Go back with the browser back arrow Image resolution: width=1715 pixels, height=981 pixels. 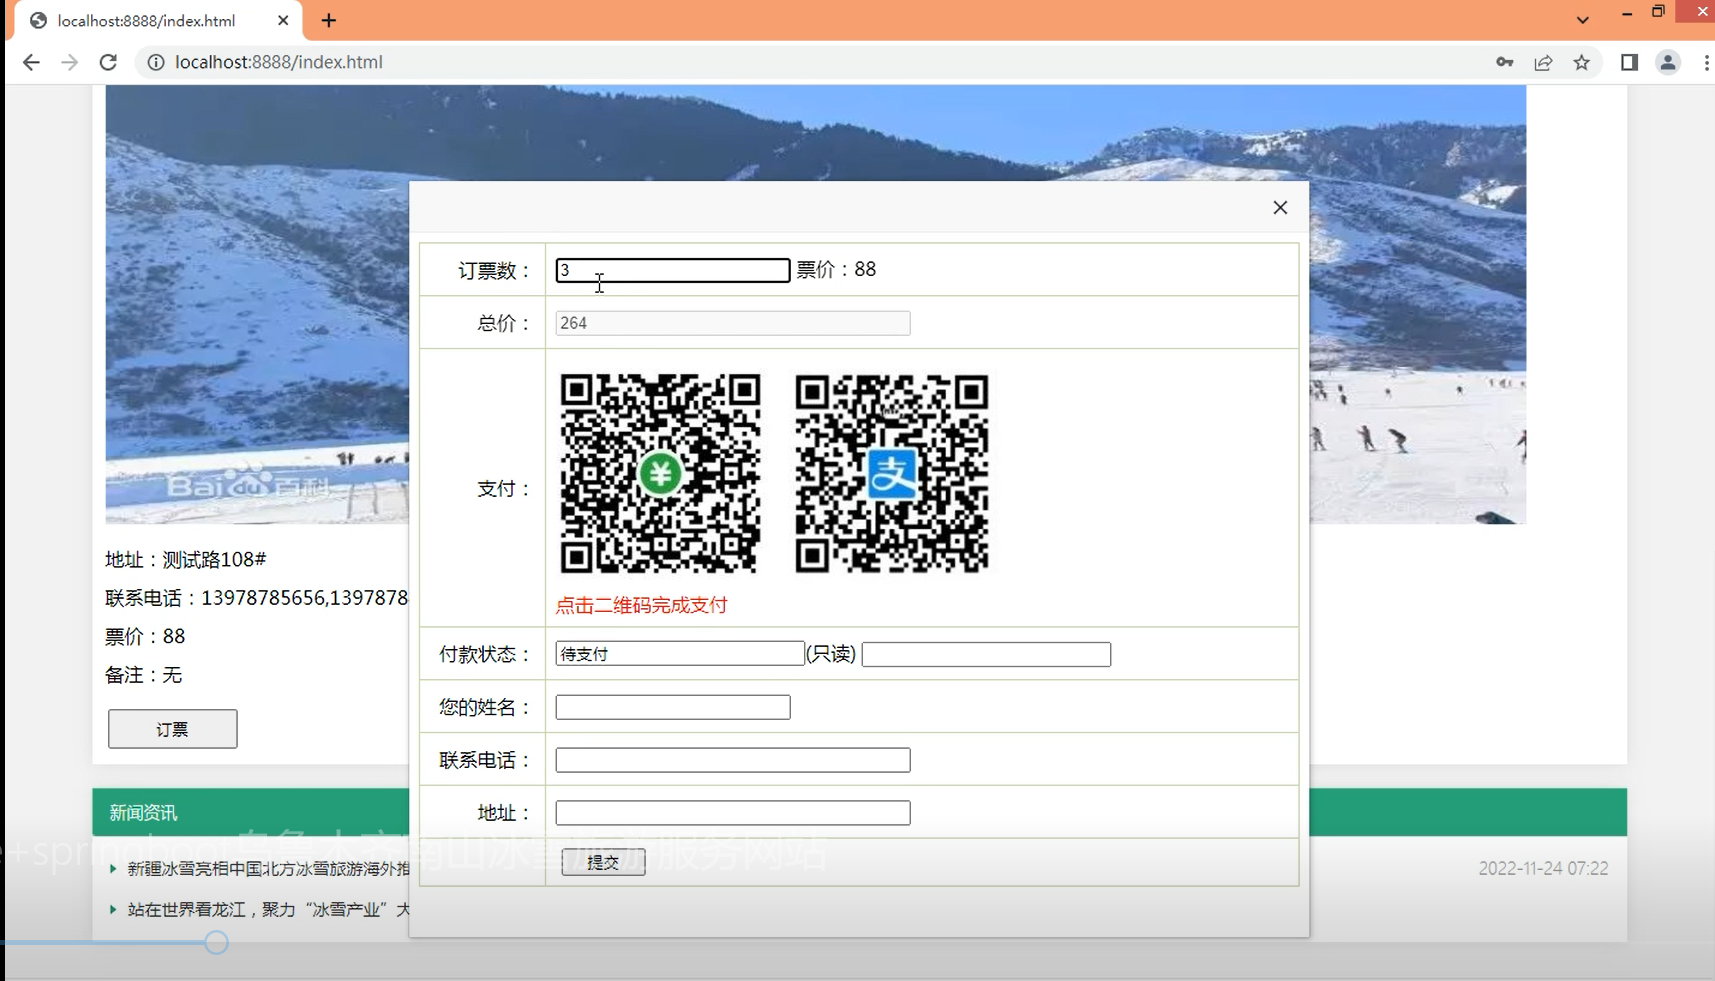coord(31,62)
